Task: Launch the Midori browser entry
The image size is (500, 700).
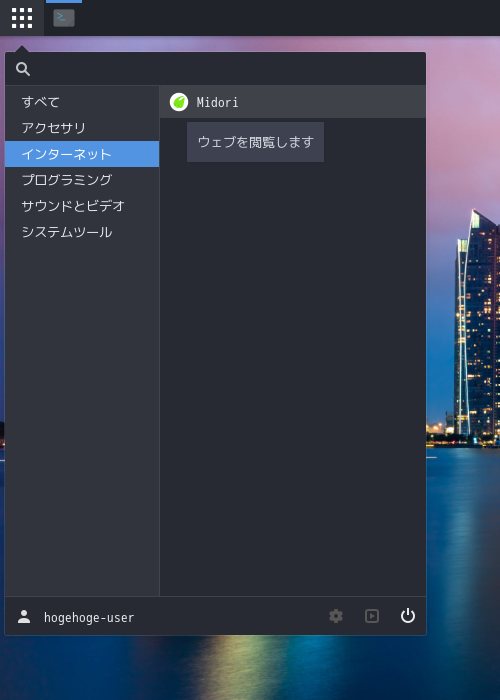Action: (x=293, y=102)
